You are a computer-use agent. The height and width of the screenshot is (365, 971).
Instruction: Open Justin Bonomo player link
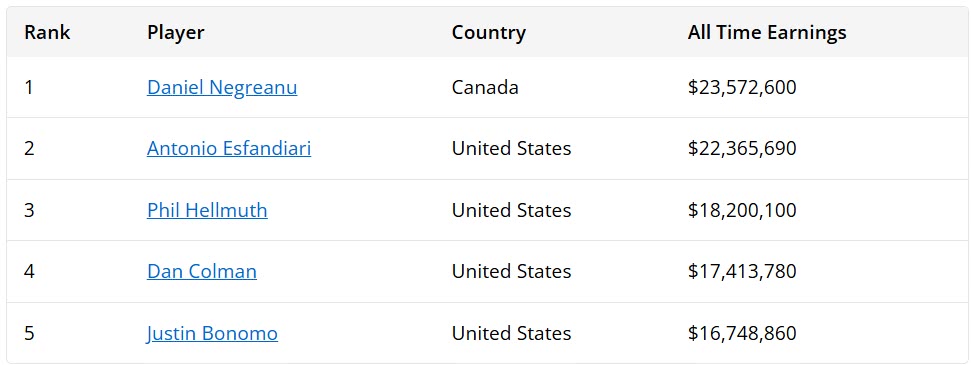pos(212,333)
